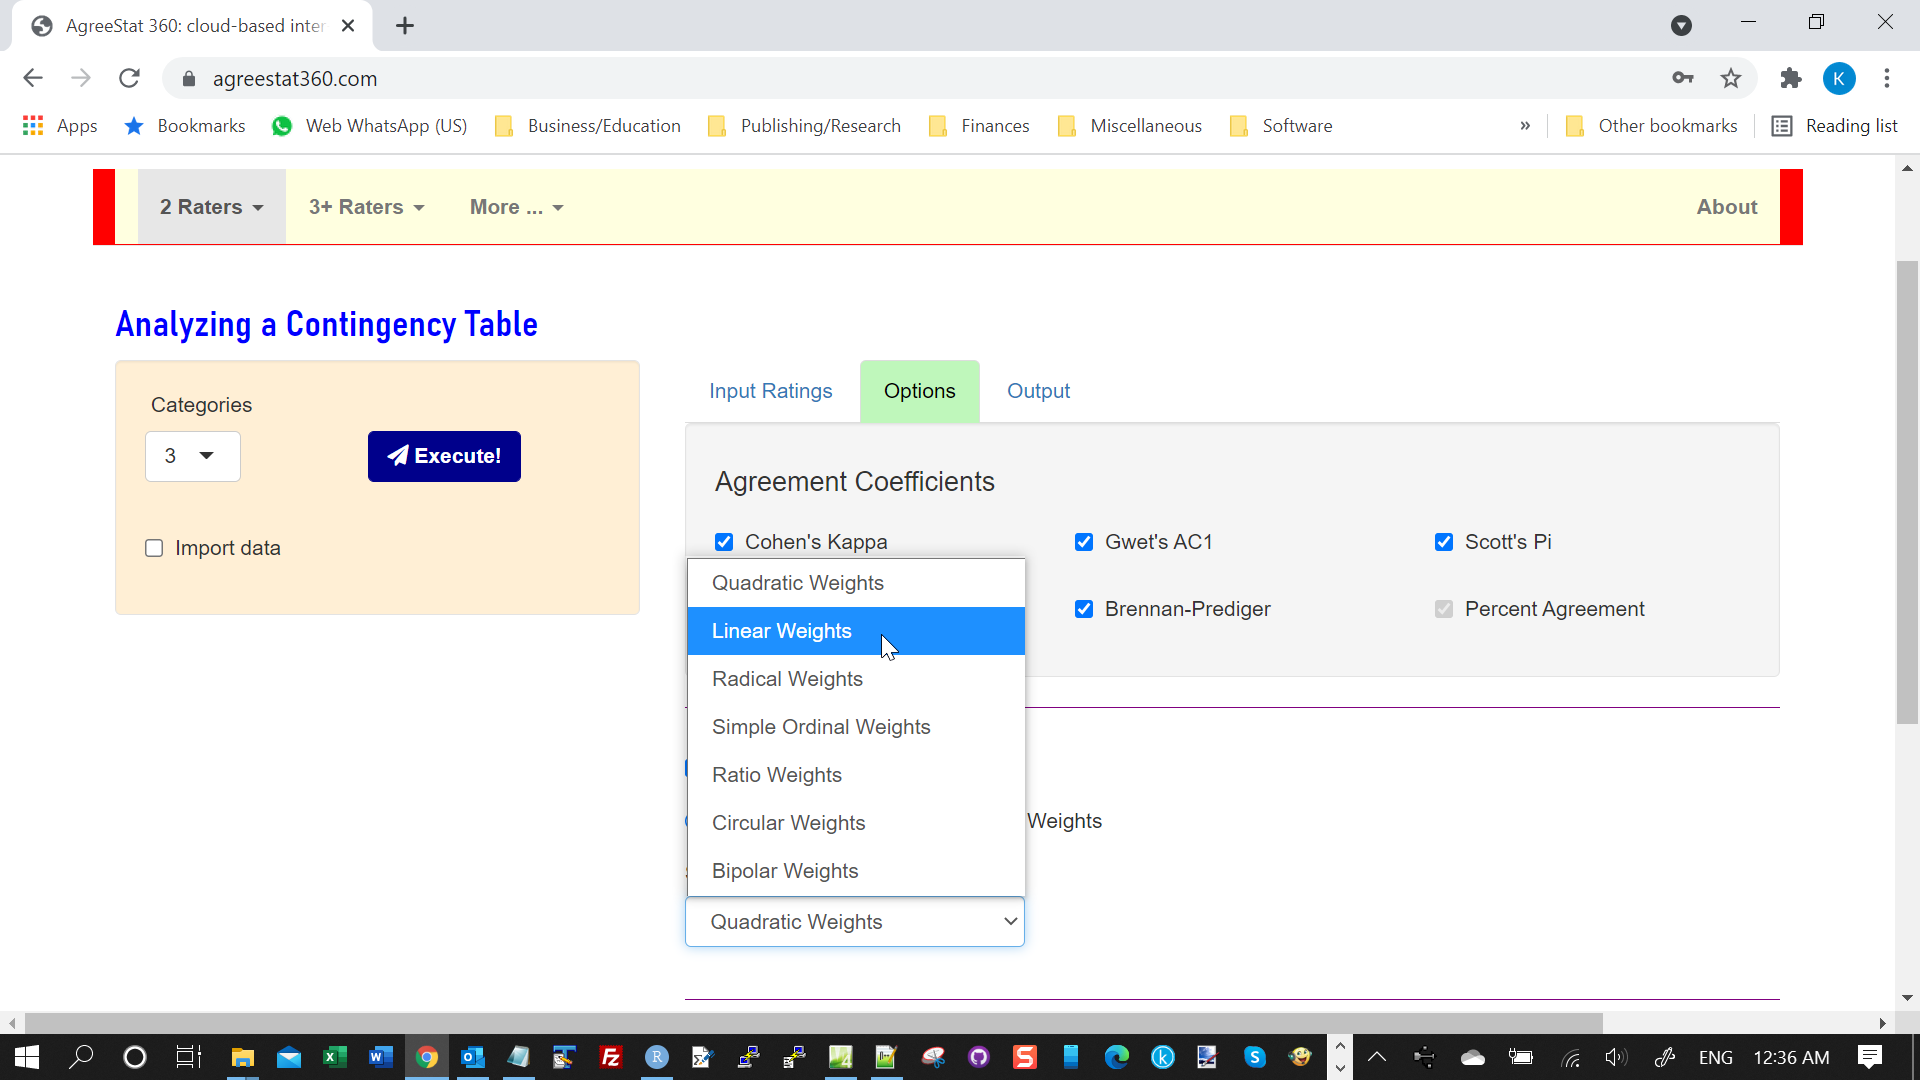Click the Execute! launch button
This screenshot has width=1920, height=1080.
click(444, 455)
